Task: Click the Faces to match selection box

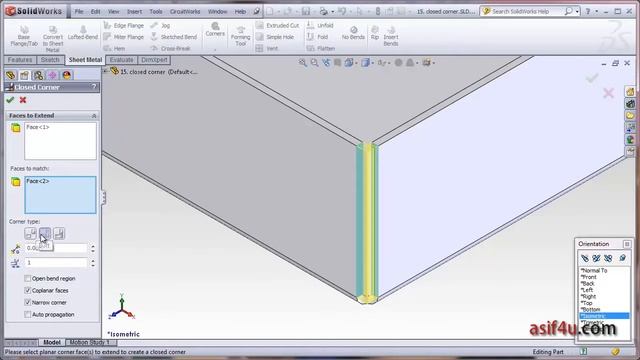Action: click(60, 195)
